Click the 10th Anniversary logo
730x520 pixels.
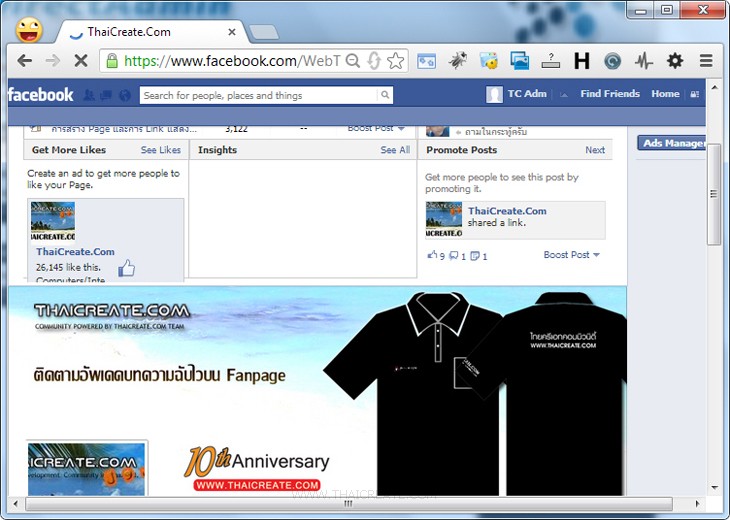pyautogui.click(x=257, y=468)
